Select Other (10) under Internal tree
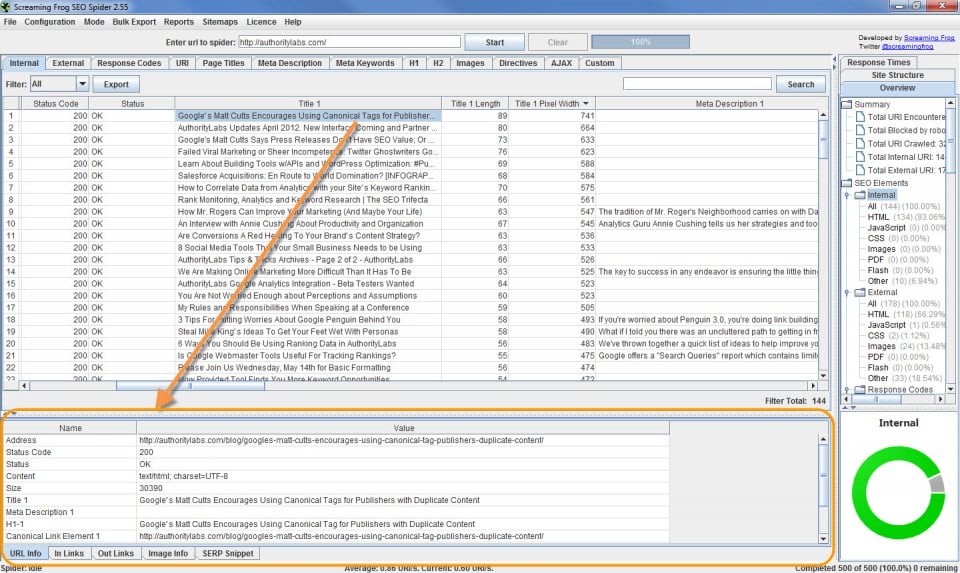Screen dimensions: 960x573 [902, 281]
